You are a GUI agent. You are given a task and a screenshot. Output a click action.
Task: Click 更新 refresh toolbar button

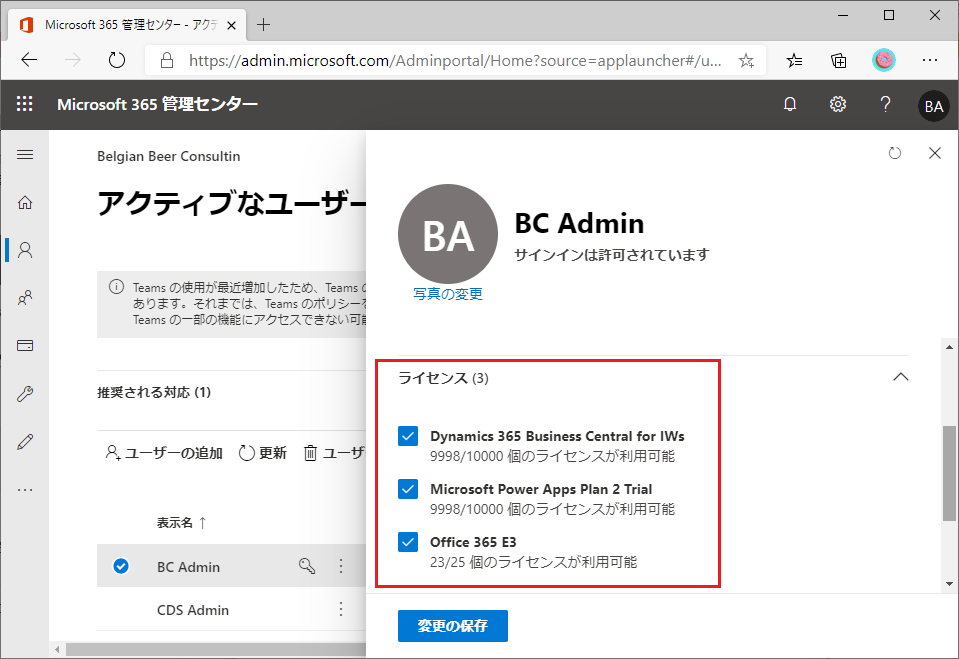click(262, 453)
